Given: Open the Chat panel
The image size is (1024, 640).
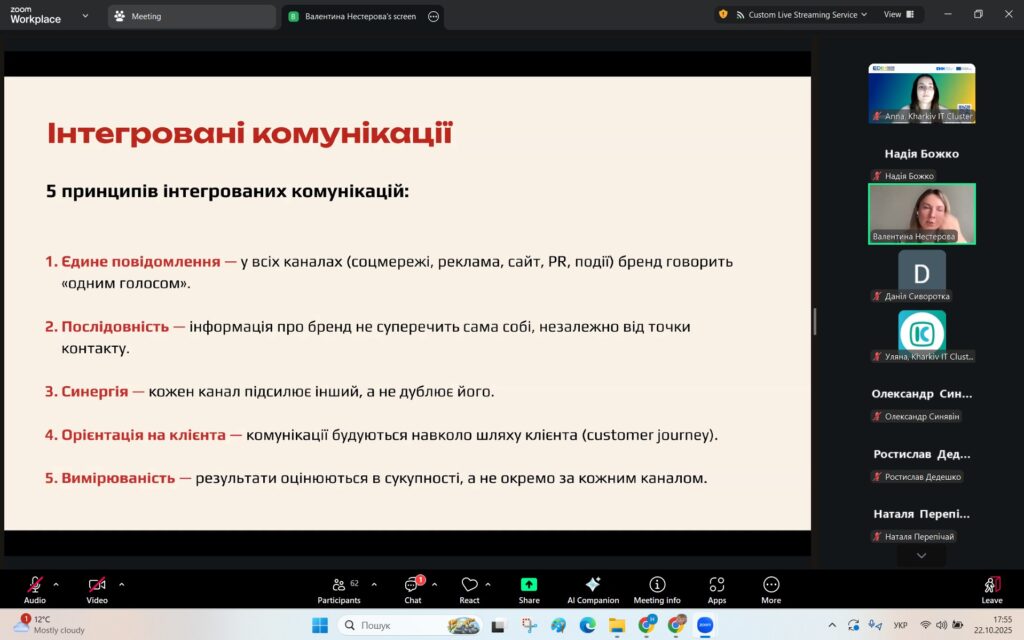Looking at the screenshot, I should click(412, 589).
